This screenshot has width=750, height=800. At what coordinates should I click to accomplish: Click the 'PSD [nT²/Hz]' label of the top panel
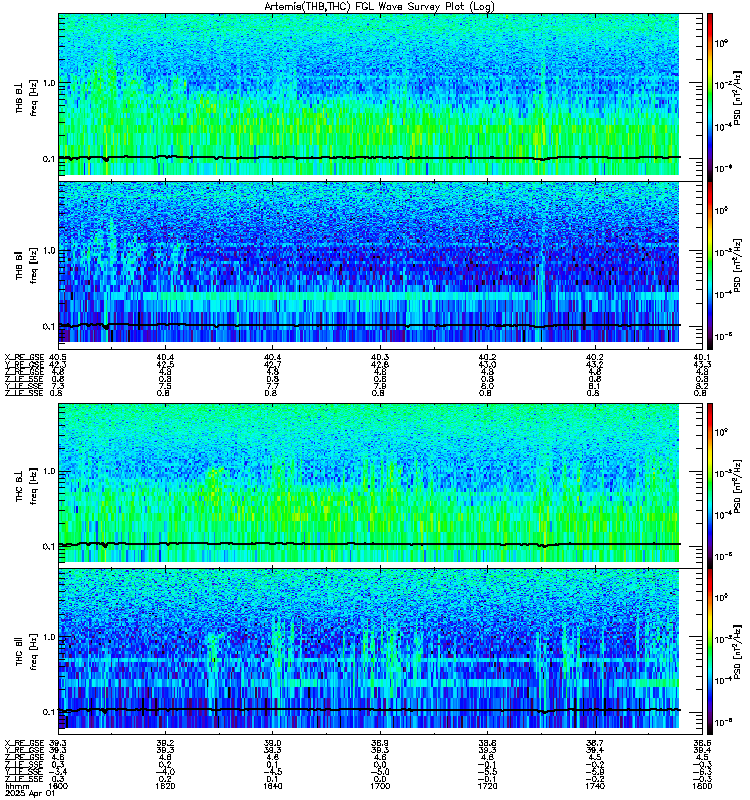tap(737, 97)
